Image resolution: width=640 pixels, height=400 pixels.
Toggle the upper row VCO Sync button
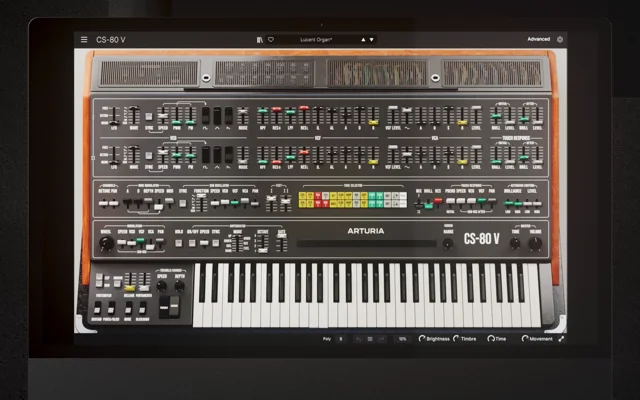(x=149, y=116)
